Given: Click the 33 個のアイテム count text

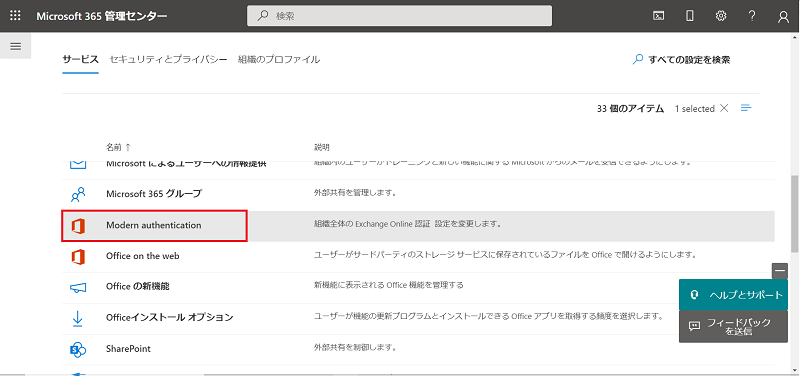Looking at the screenshot, I should [630, 108].
